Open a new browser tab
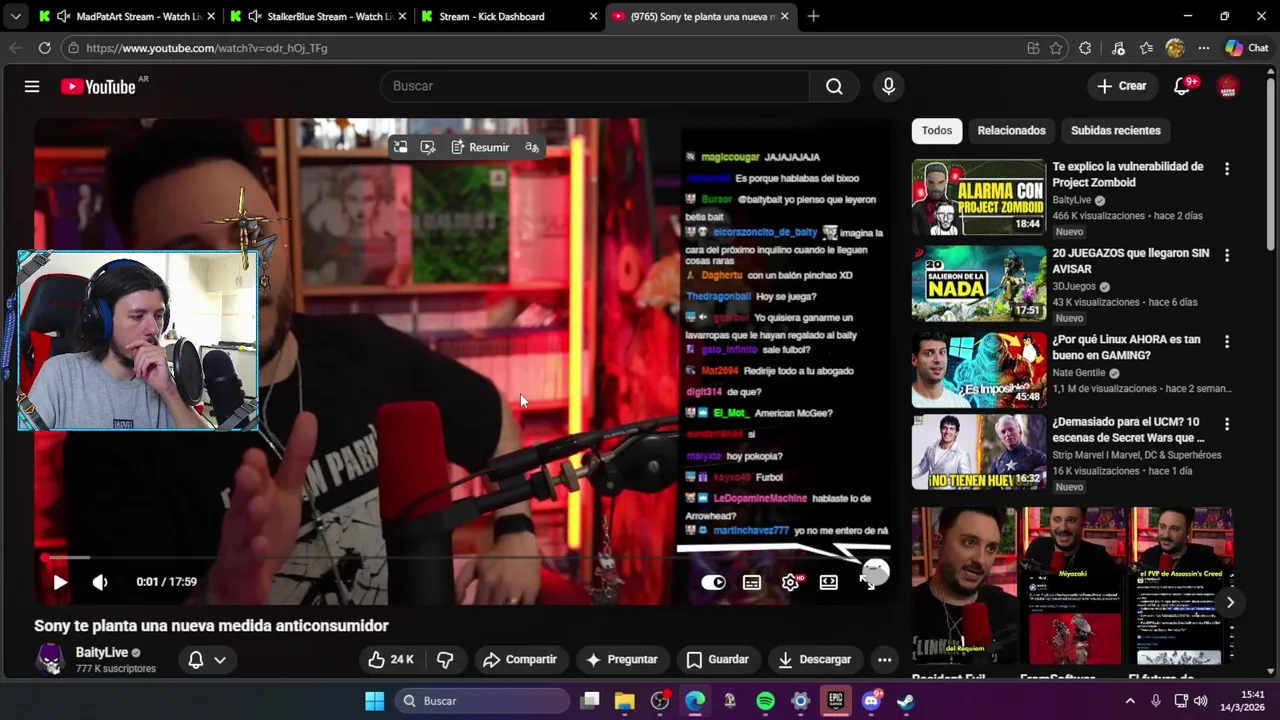This screenshot has height=720, width=1280. pyautogui.click(x=813, y=16)
